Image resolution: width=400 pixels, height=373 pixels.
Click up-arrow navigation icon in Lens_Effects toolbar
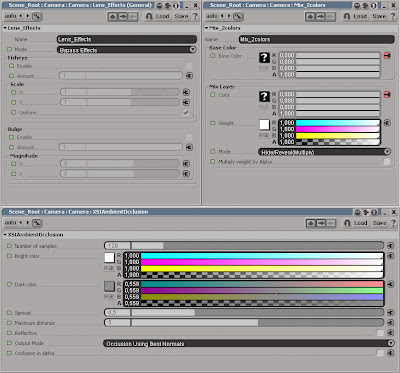(112, 16)
